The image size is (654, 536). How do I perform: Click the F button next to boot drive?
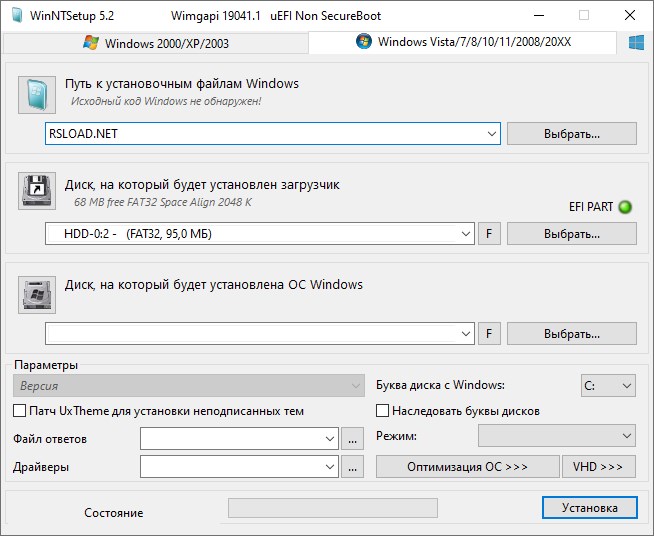click(x=489, y=234)
